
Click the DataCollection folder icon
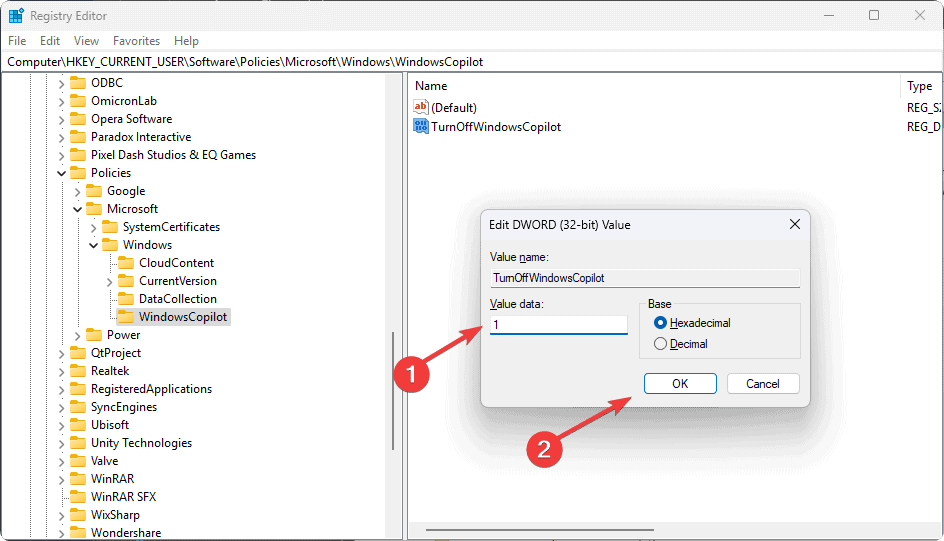[126, 299]
